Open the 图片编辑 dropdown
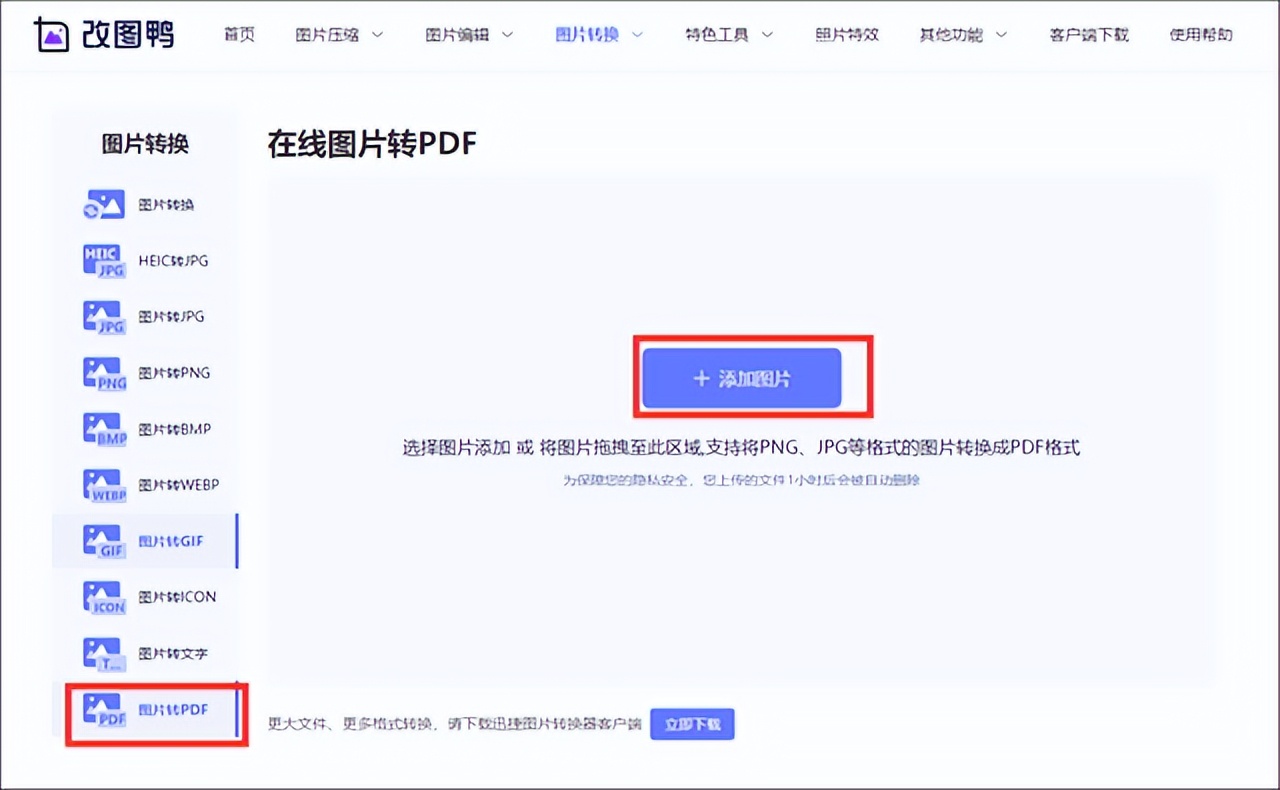Screen dimensions: 1280x790 click(x=460, y=33)
